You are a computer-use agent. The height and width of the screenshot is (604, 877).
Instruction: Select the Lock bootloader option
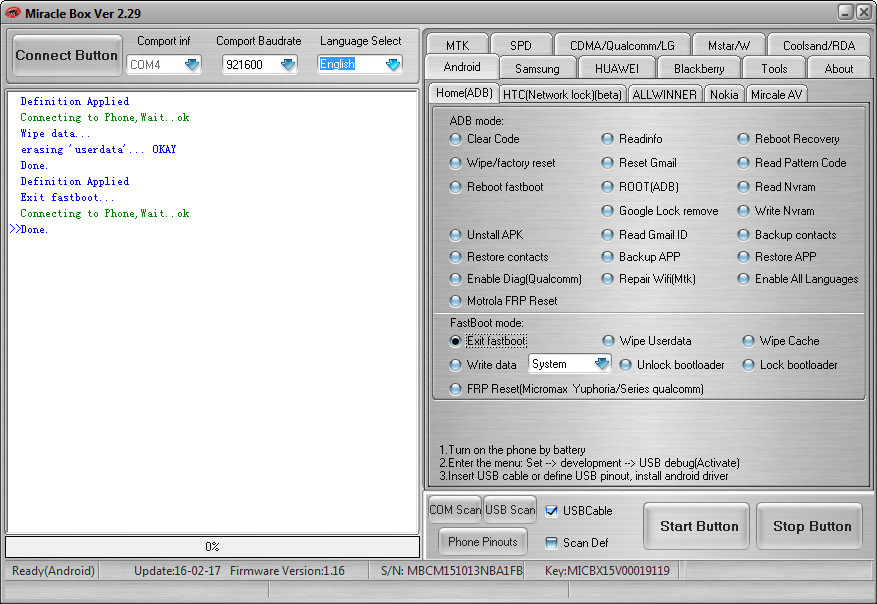coord(790,365)
